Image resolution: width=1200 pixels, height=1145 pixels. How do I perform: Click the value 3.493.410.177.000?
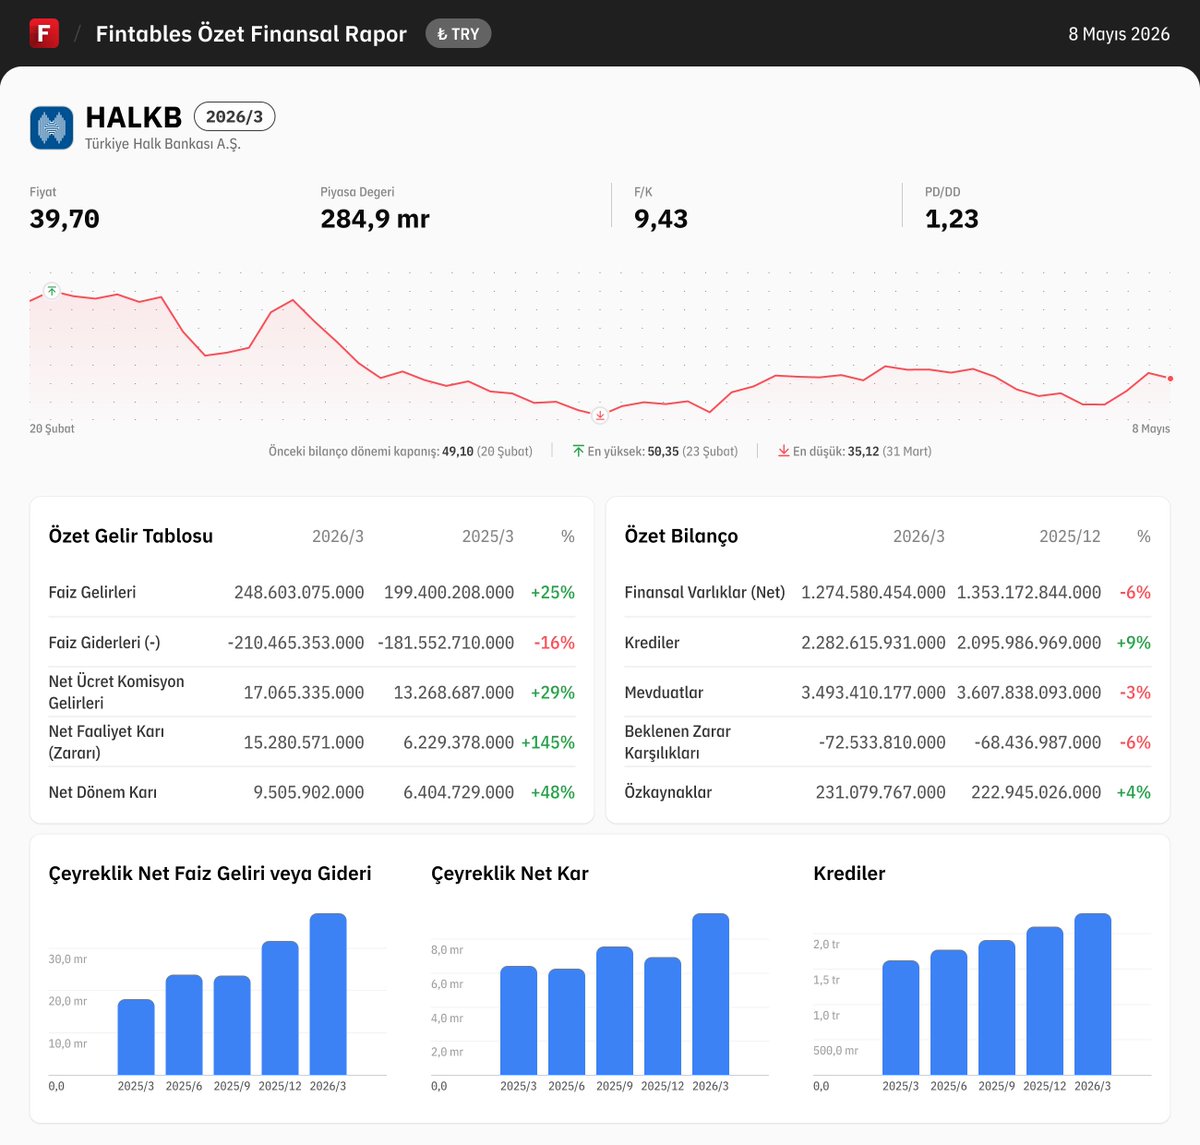[x=873, y=692]
